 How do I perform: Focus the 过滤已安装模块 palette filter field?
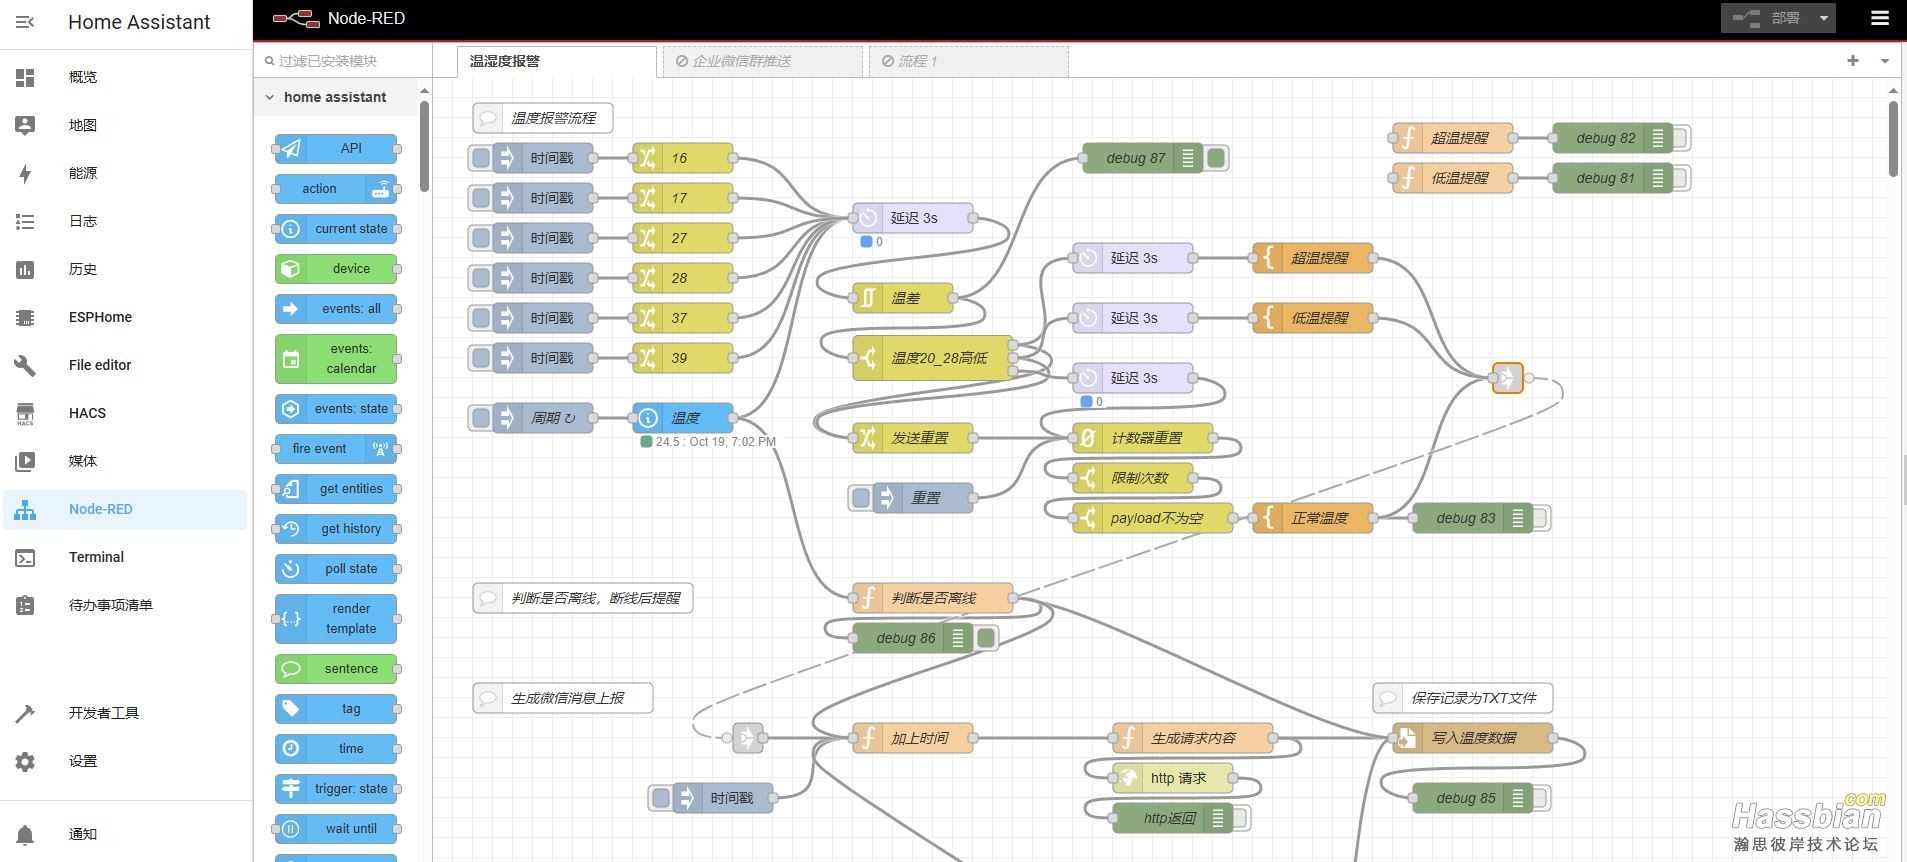343,61
